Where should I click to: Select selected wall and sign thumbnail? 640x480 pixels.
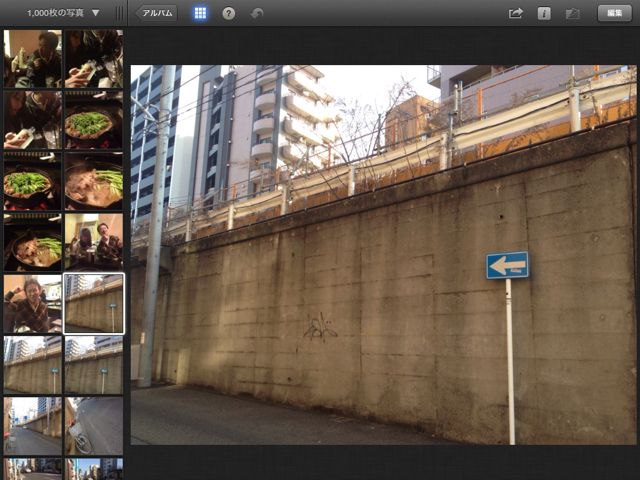click(x=94, y=304)
